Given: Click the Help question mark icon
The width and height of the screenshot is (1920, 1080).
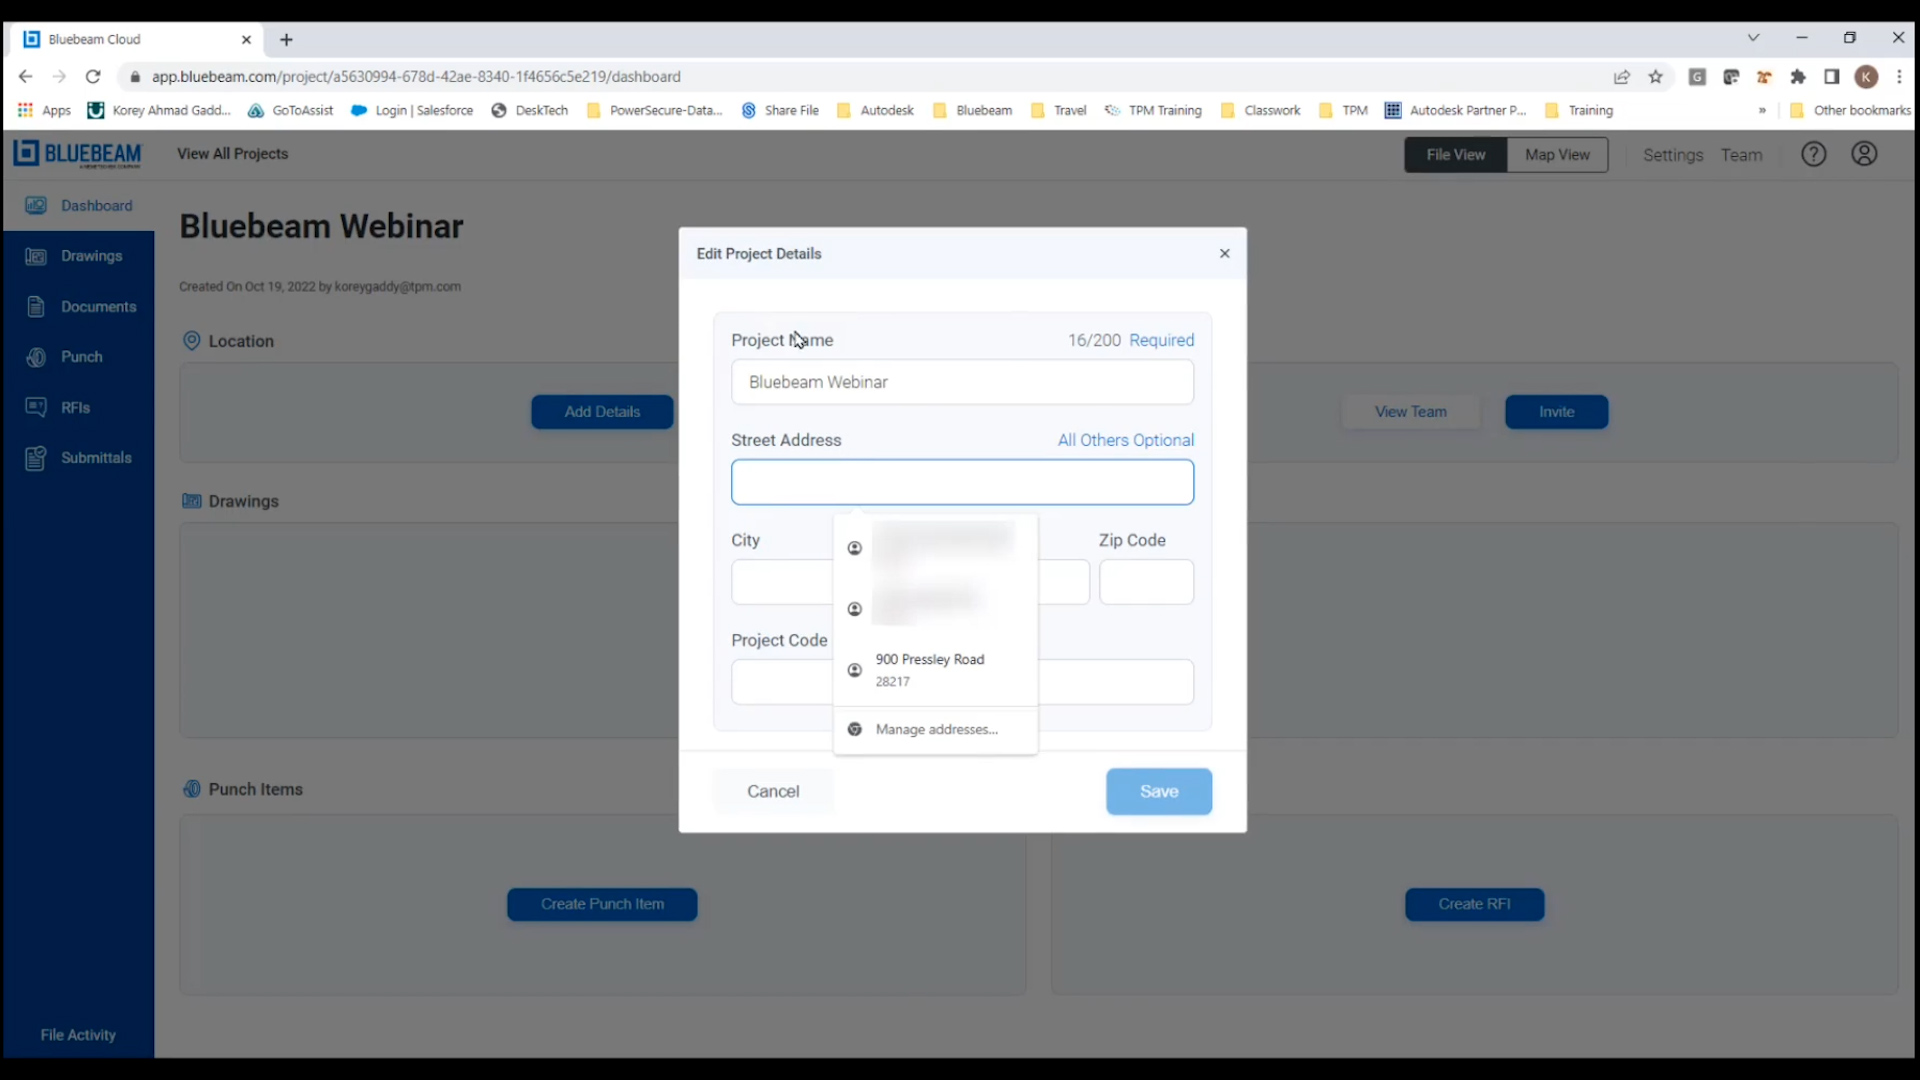Looking at the screenshot, I should pyautogui.click(x=1813, y=154).
